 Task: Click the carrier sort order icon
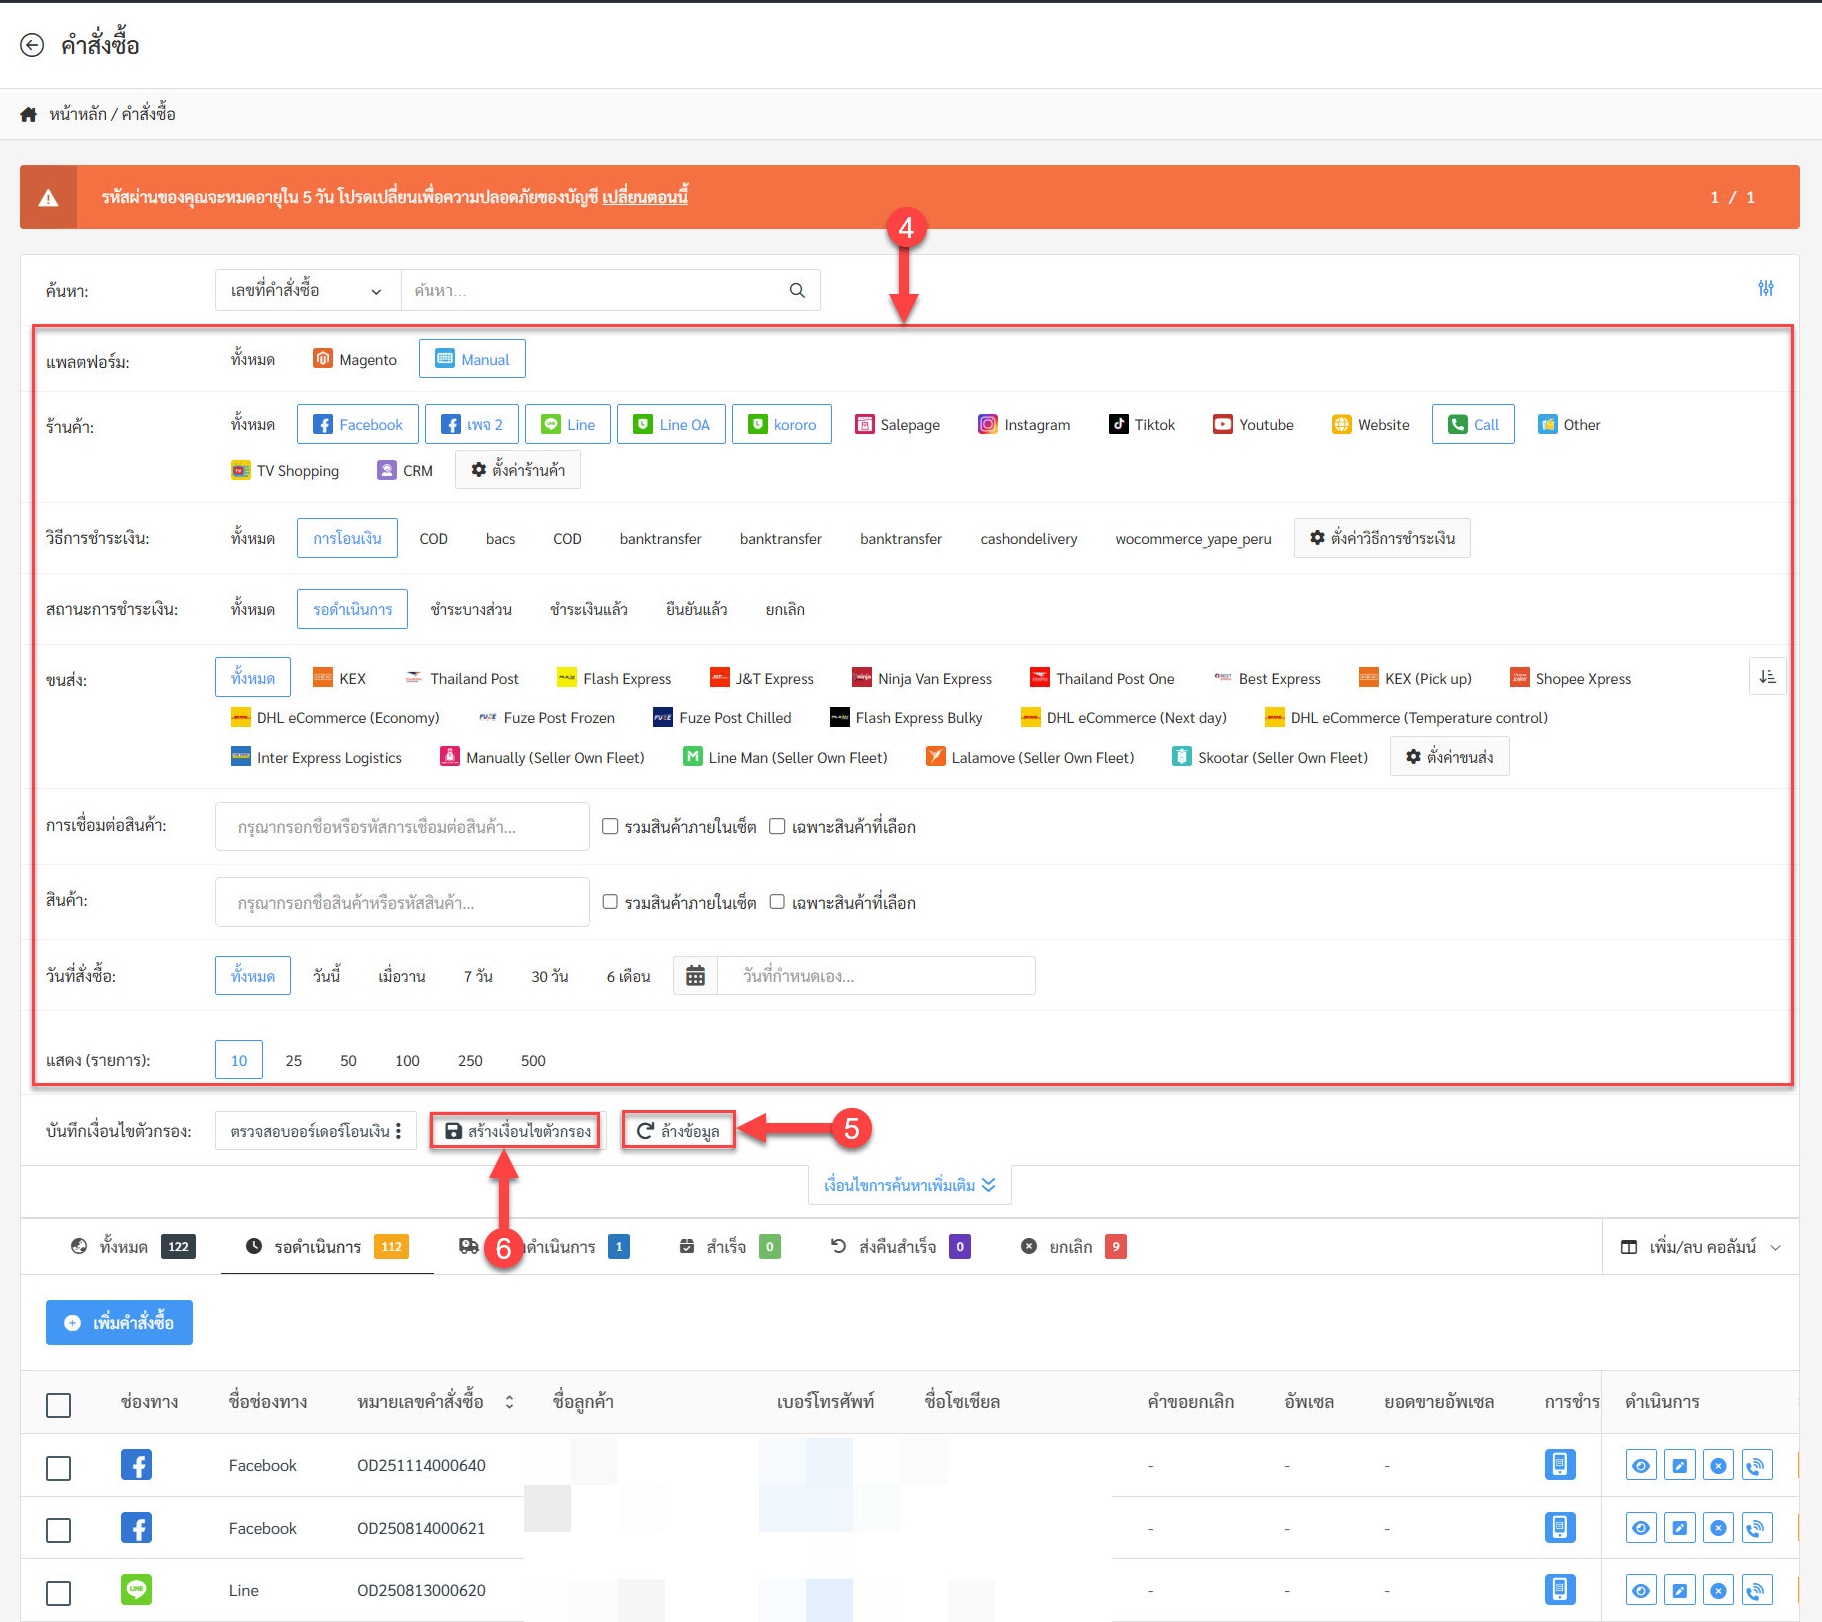click(1767, 678)
